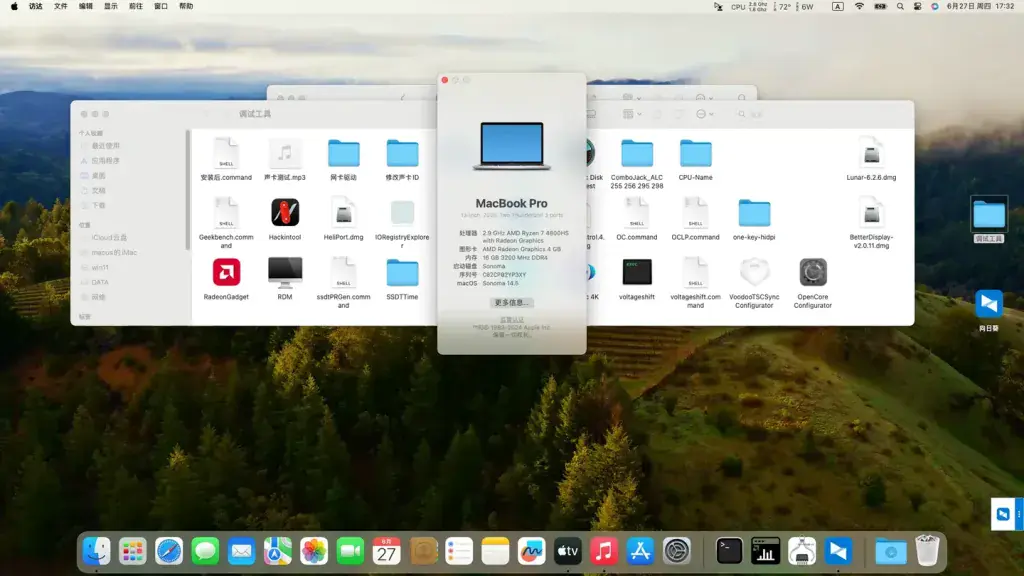Select the HeliPort.dmg file

pos(344,213)
